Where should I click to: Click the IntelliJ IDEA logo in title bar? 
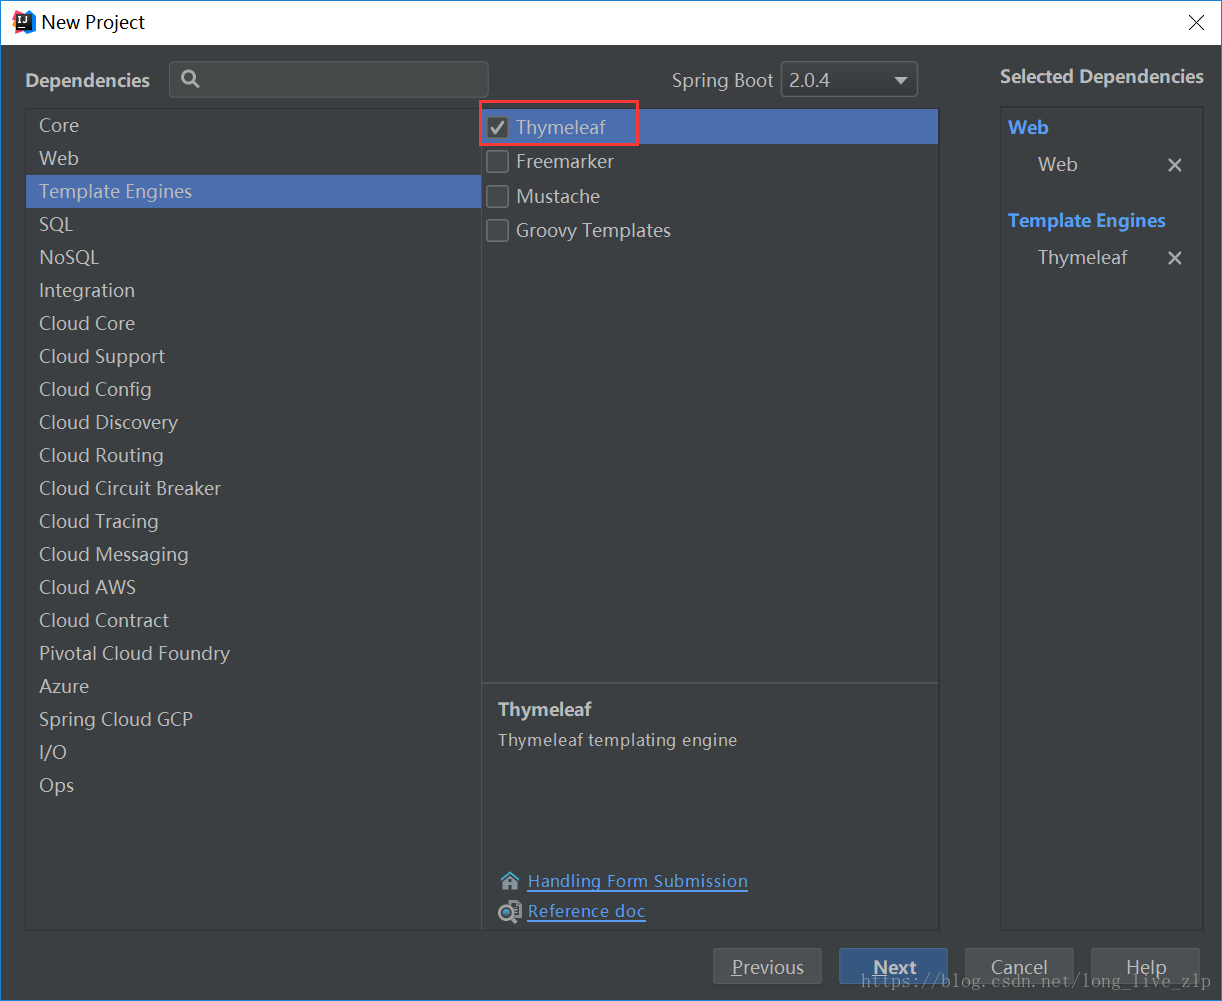(24, 22)
